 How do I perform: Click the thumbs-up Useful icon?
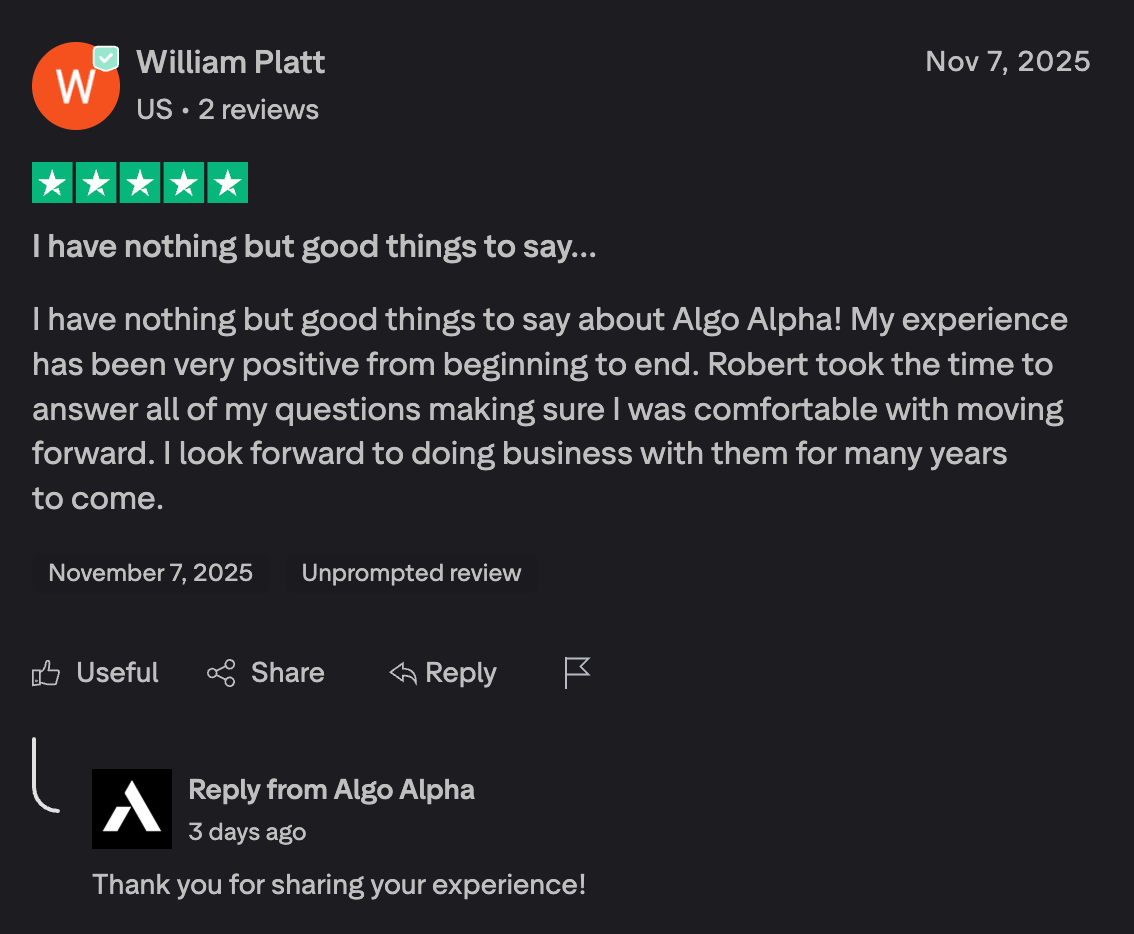(46, 673)
